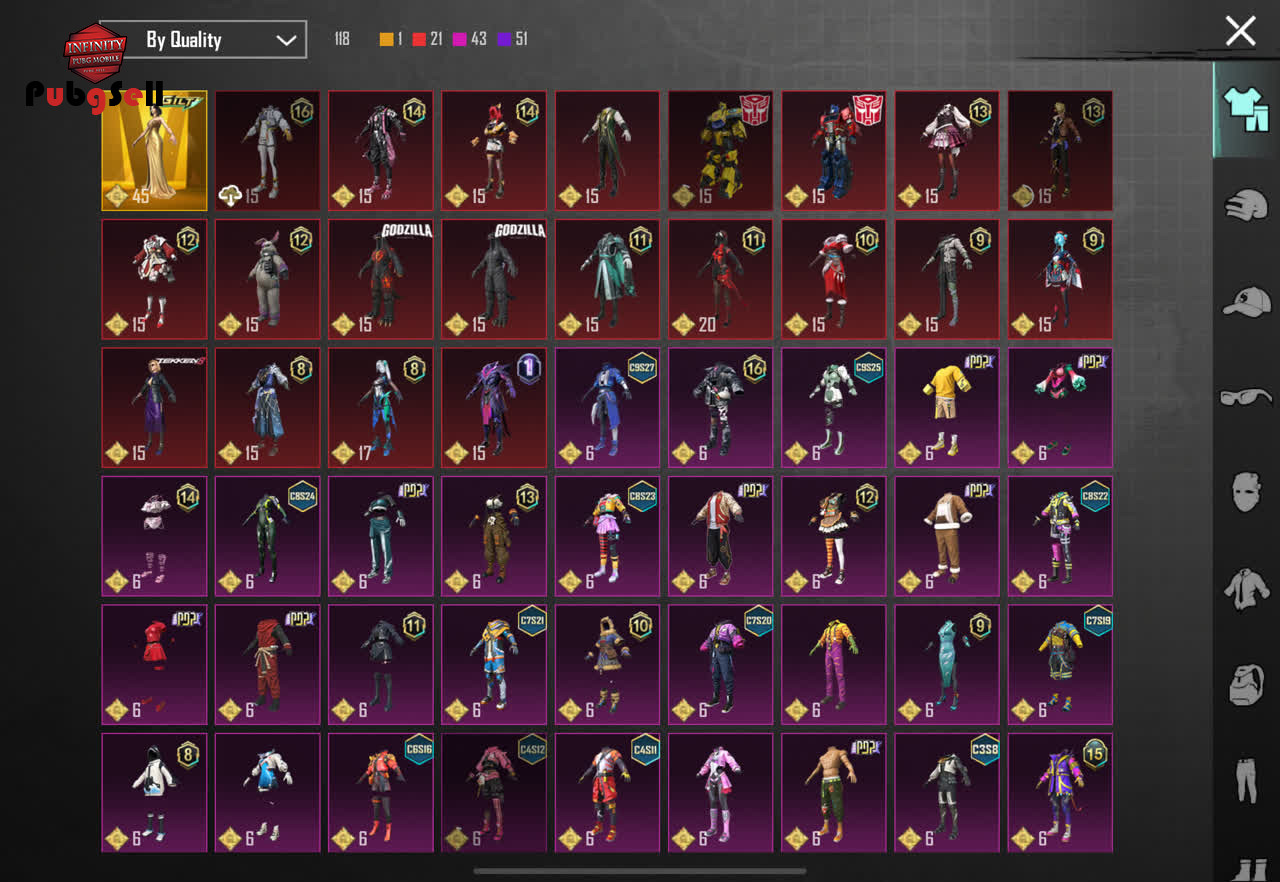Select the backpack category icon

coord(1246,684)
